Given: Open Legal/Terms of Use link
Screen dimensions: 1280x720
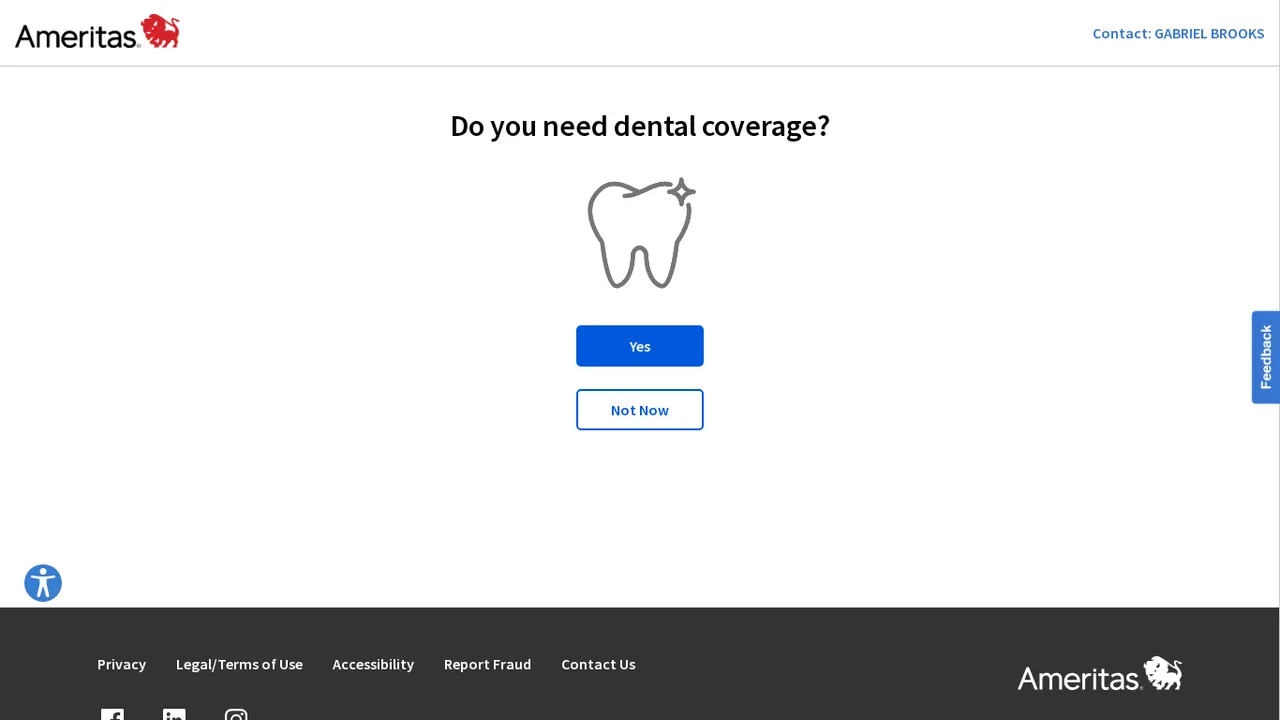Looking at the screenshot, I should click(x=239, y=664).
